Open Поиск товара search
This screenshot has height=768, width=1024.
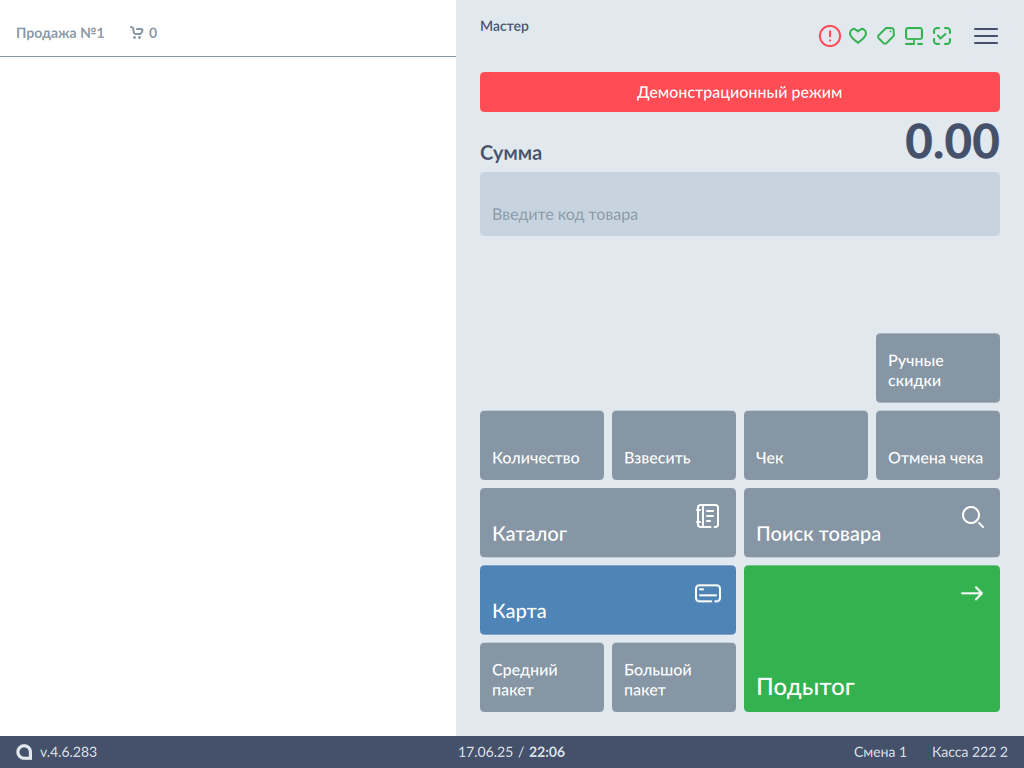[871, 523]
